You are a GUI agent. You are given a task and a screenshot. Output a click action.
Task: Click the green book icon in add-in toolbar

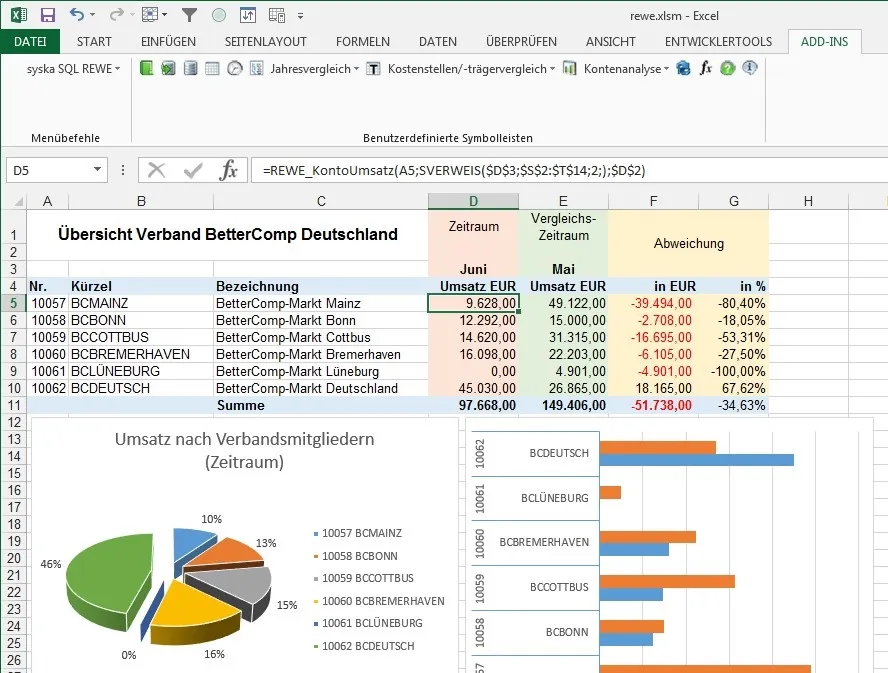146,69
